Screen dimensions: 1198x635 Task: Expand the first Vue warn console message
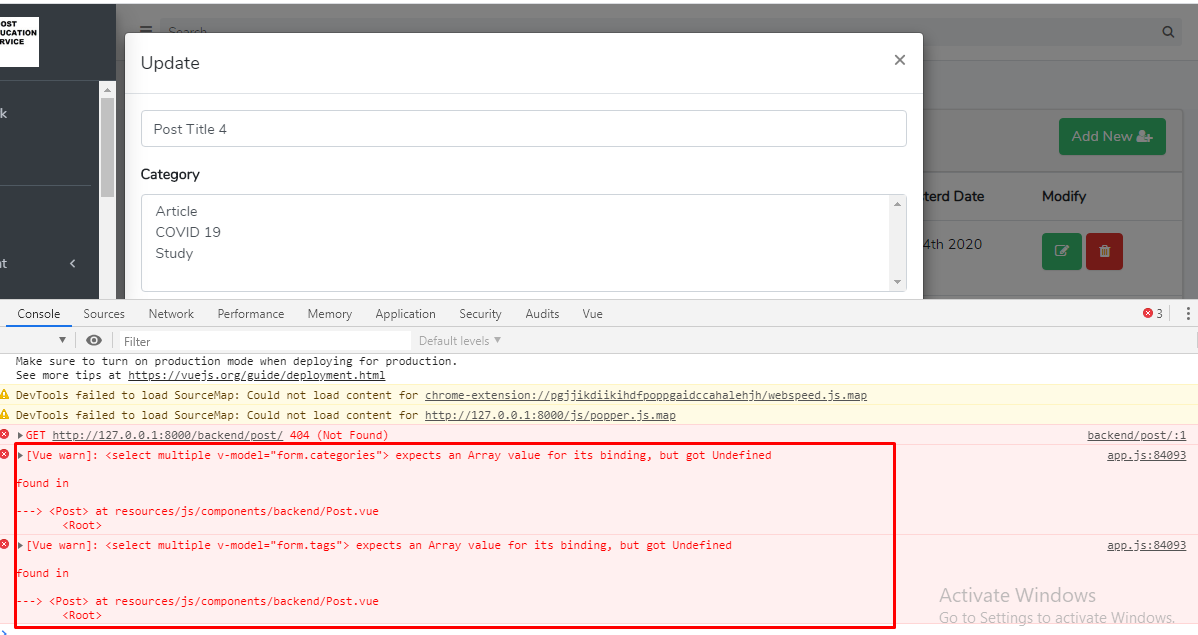click(19, 455)
